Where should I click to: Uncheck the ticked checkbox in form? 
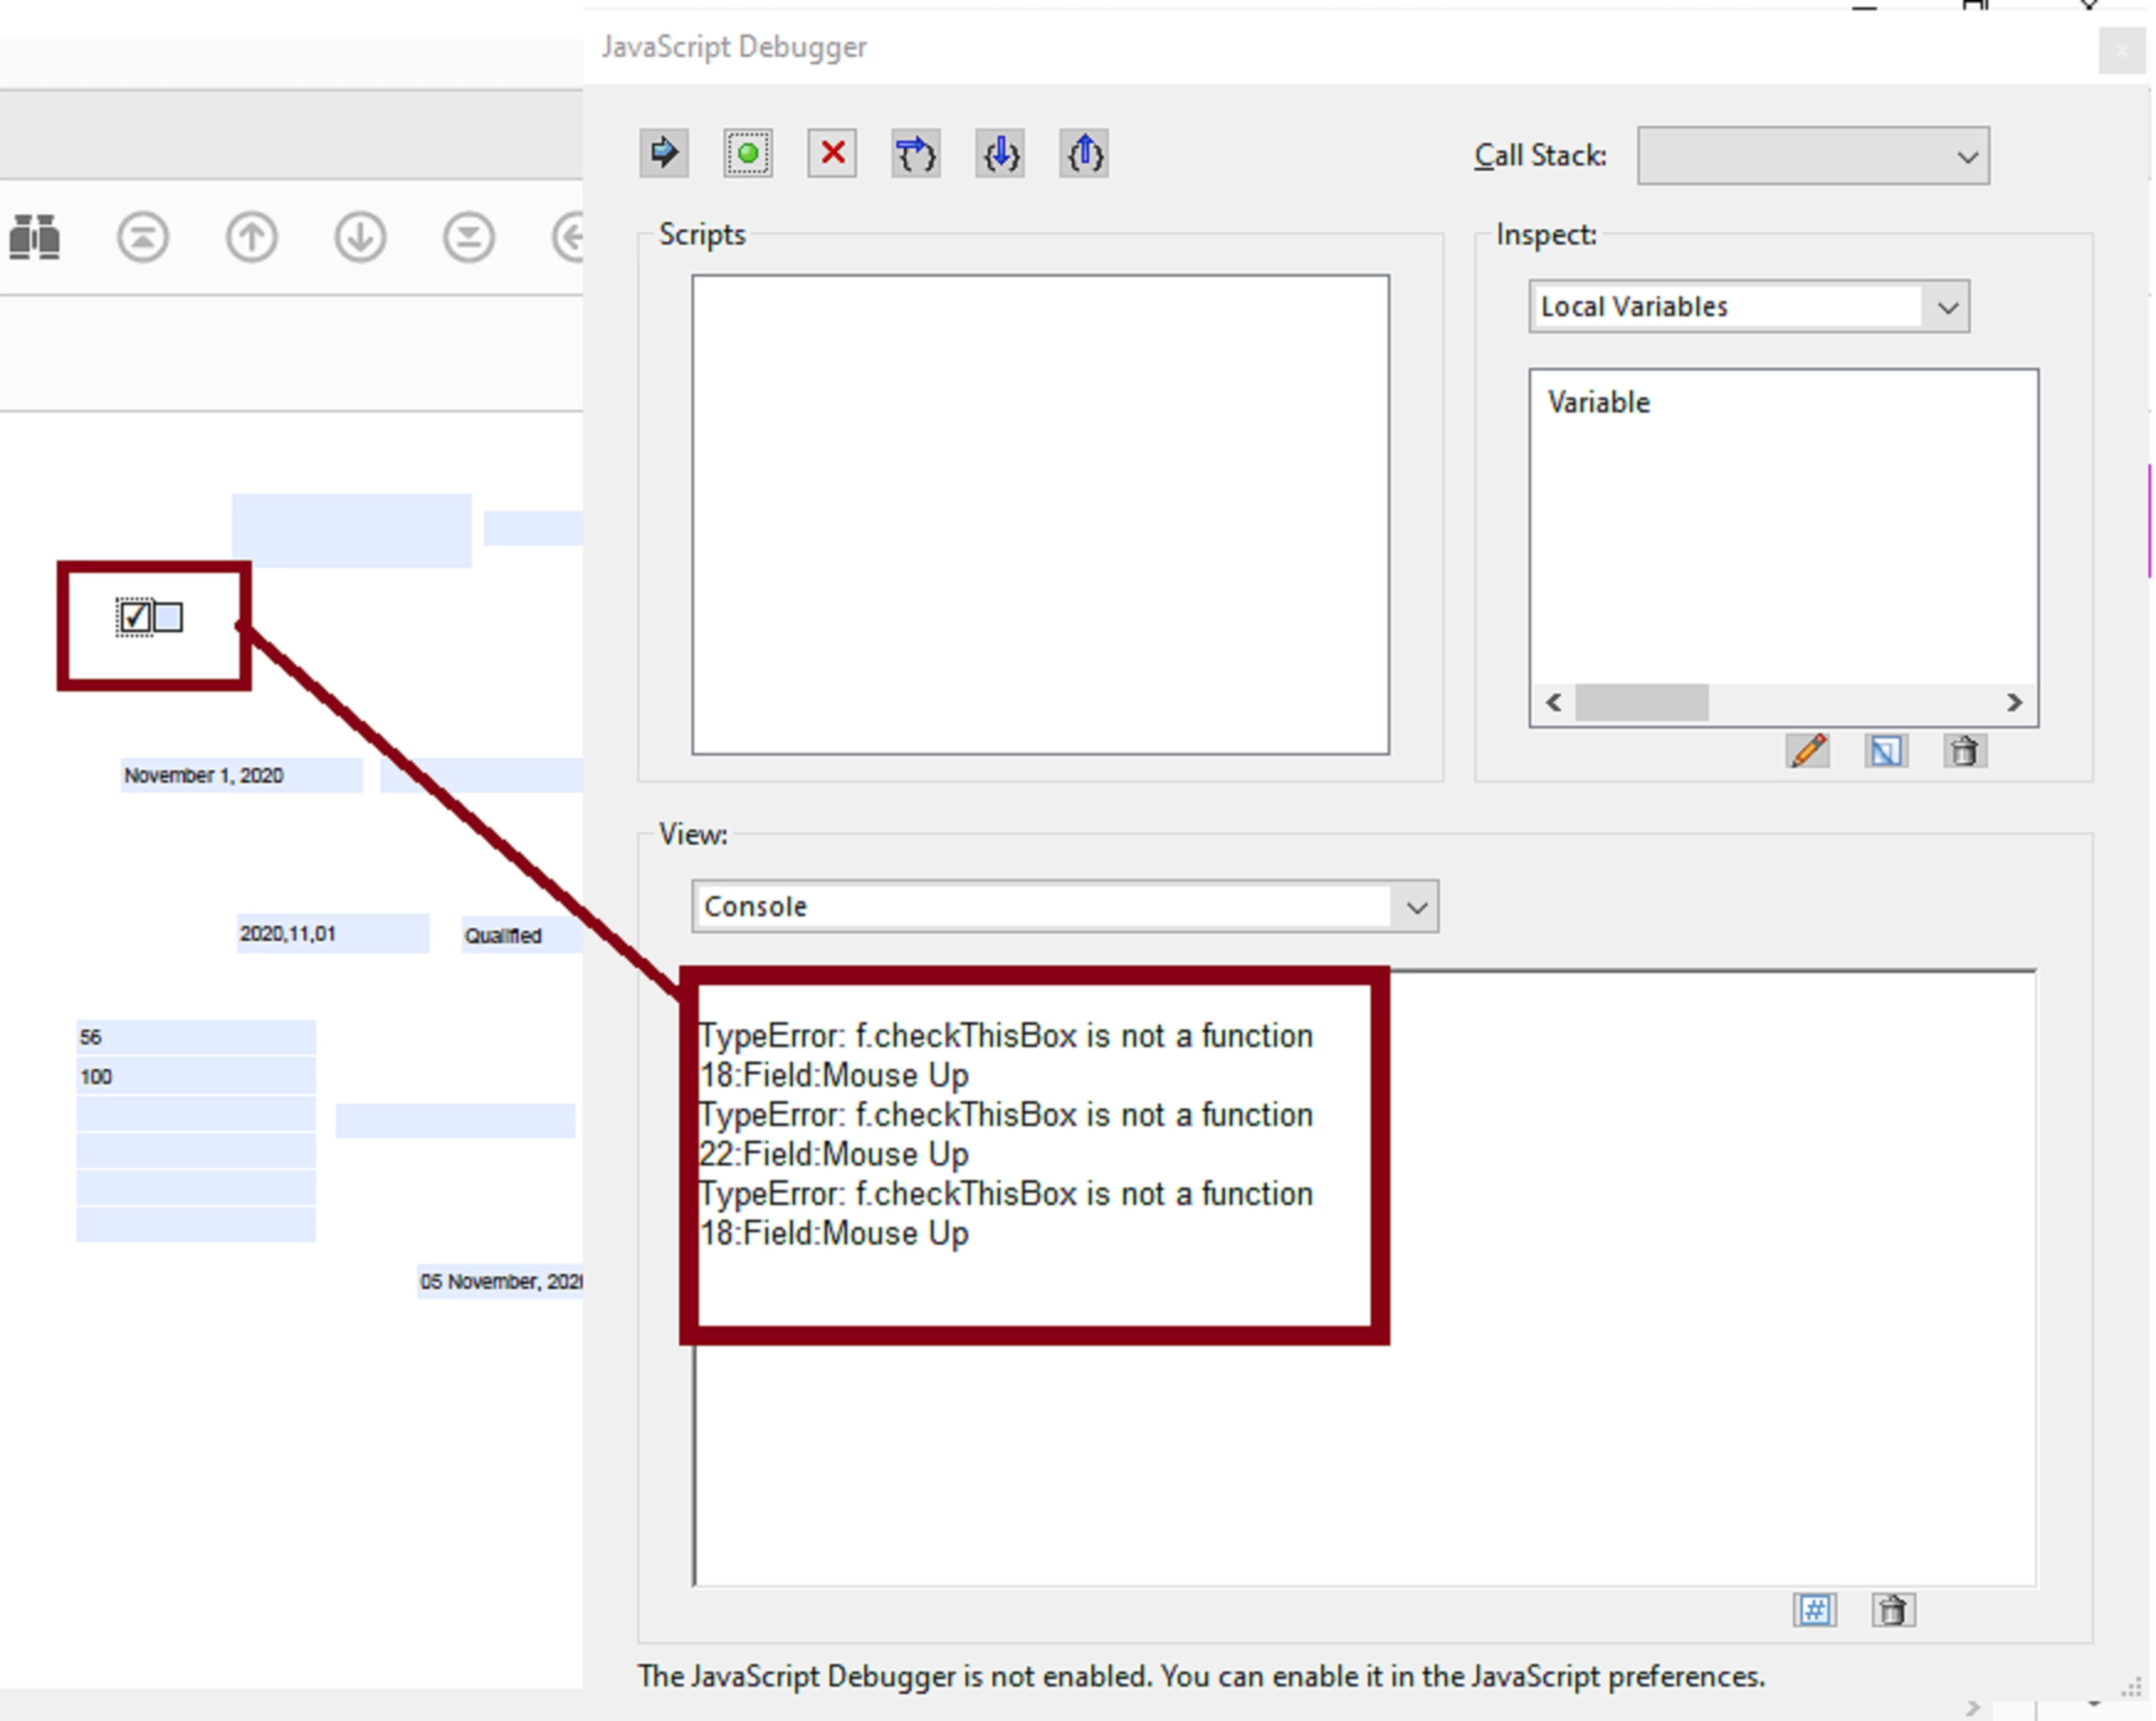coord(135,617)
